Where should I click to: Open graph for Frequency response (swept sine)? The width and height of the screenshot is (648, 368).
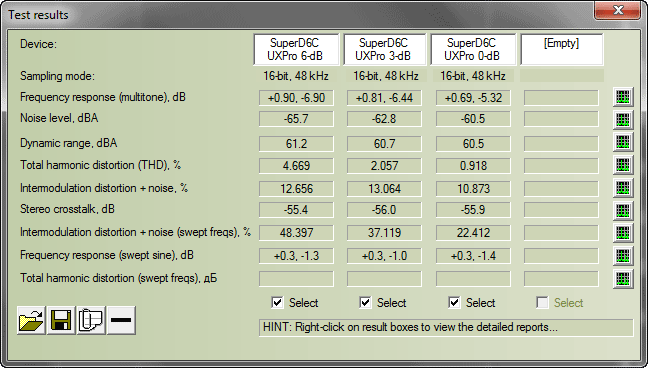pyautogui.click(x=623, y=256)
